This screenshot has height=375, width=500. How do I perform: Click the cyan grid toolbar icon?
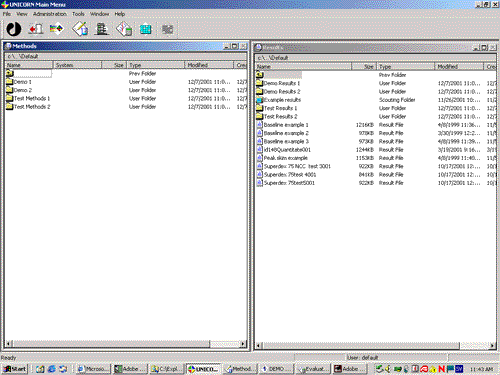(x=145, y=29)
